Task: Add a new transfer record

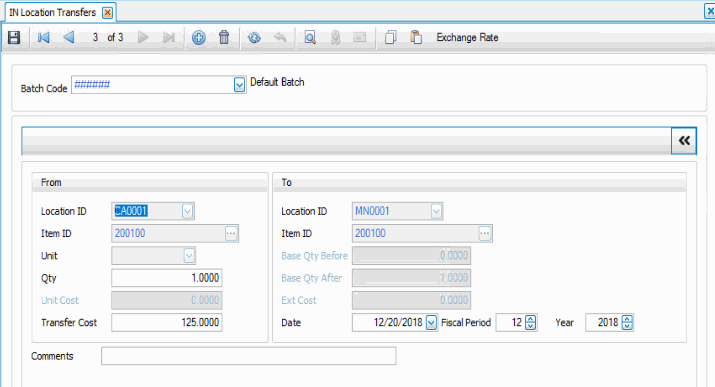Action: coord(198,37)
